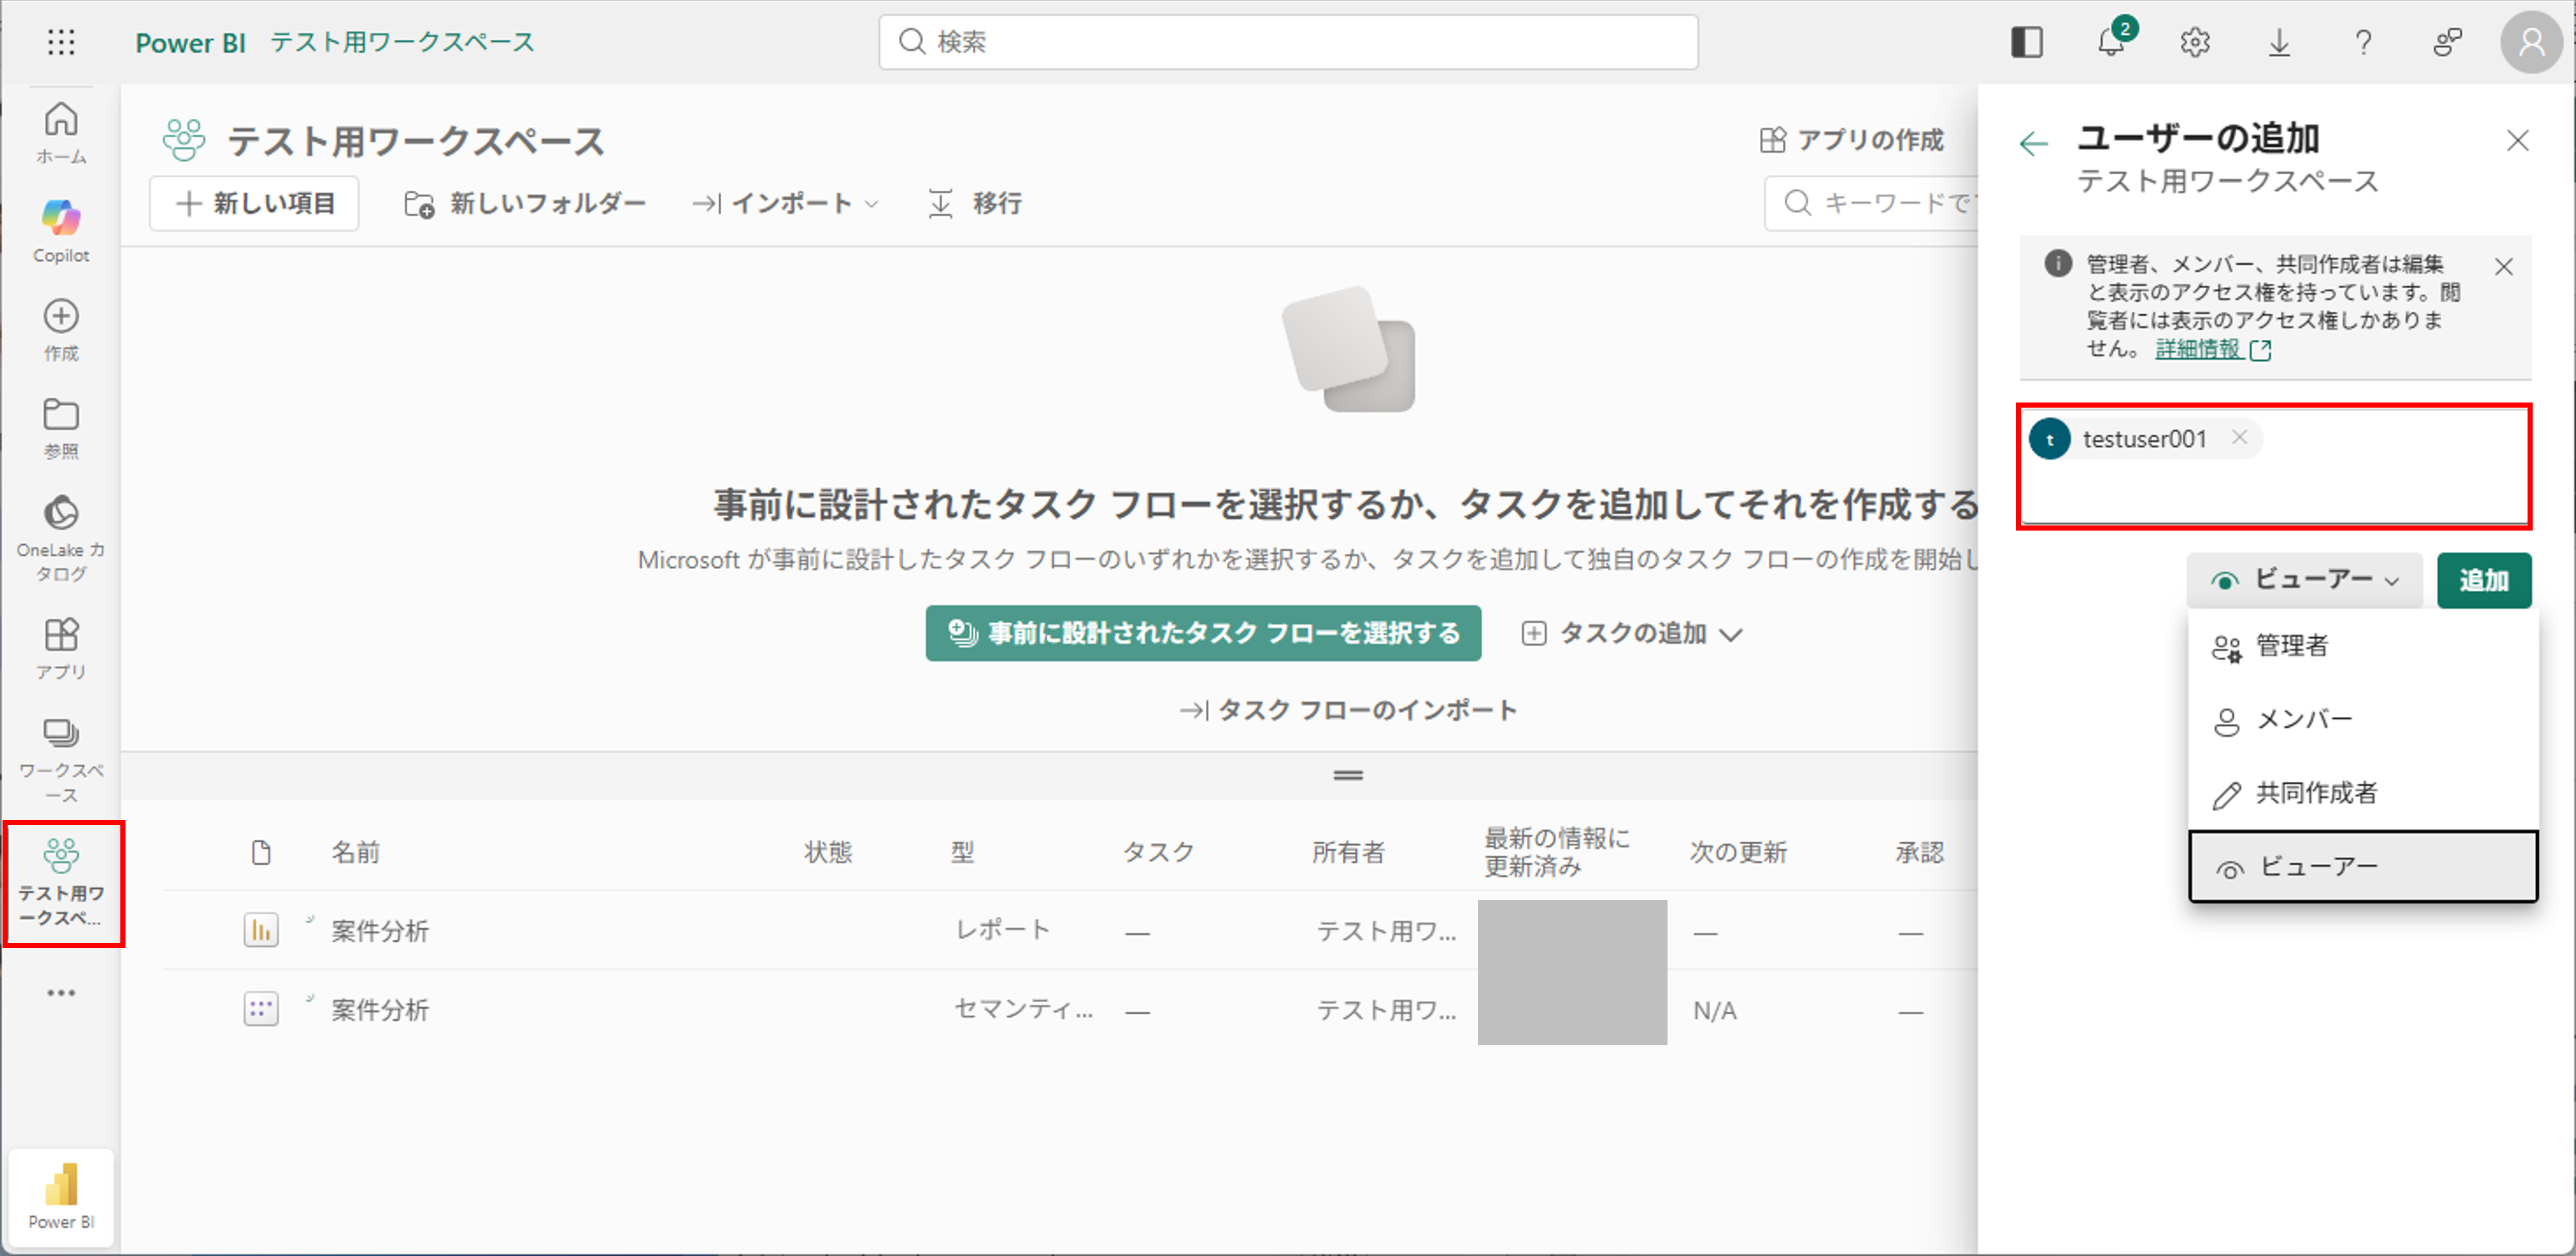Remove testuser001 chip with its X

pyautogui.click(x=2240, y=437)
